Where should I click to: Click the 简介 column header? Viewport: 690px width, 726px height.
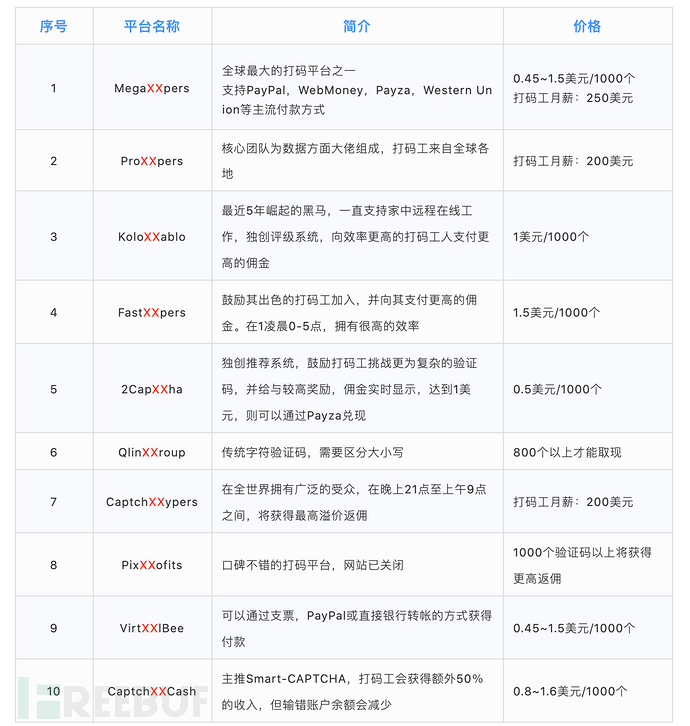[x=357, y=26]
